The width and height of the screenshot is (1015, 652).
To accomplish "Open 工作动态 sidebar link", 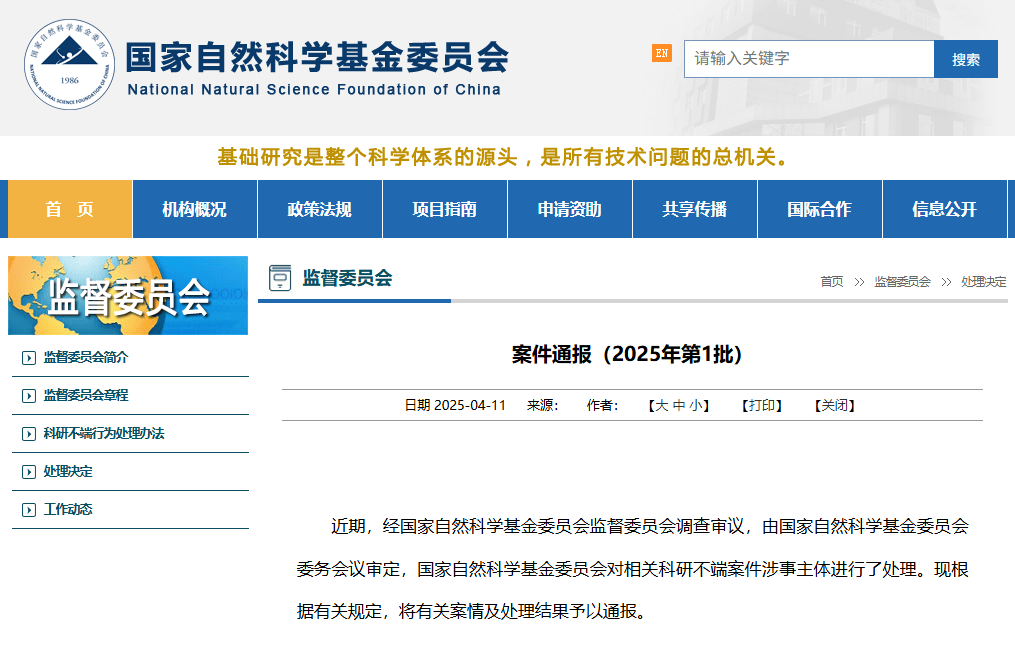I will tap(68, 510).
